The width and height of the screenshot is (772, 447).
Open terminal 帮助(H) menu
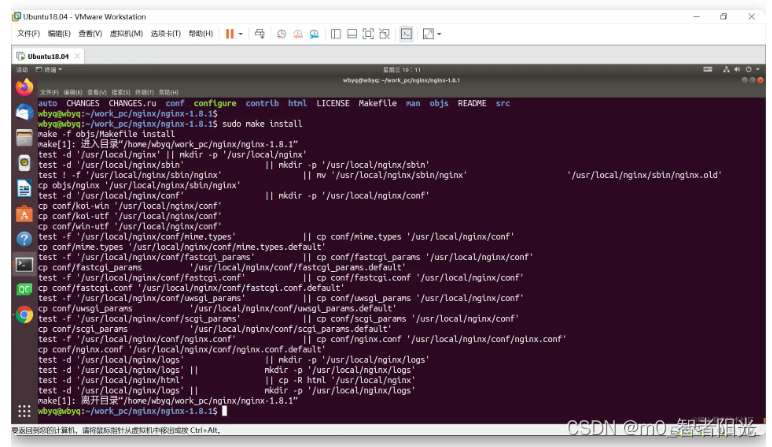tap(168, 92)
